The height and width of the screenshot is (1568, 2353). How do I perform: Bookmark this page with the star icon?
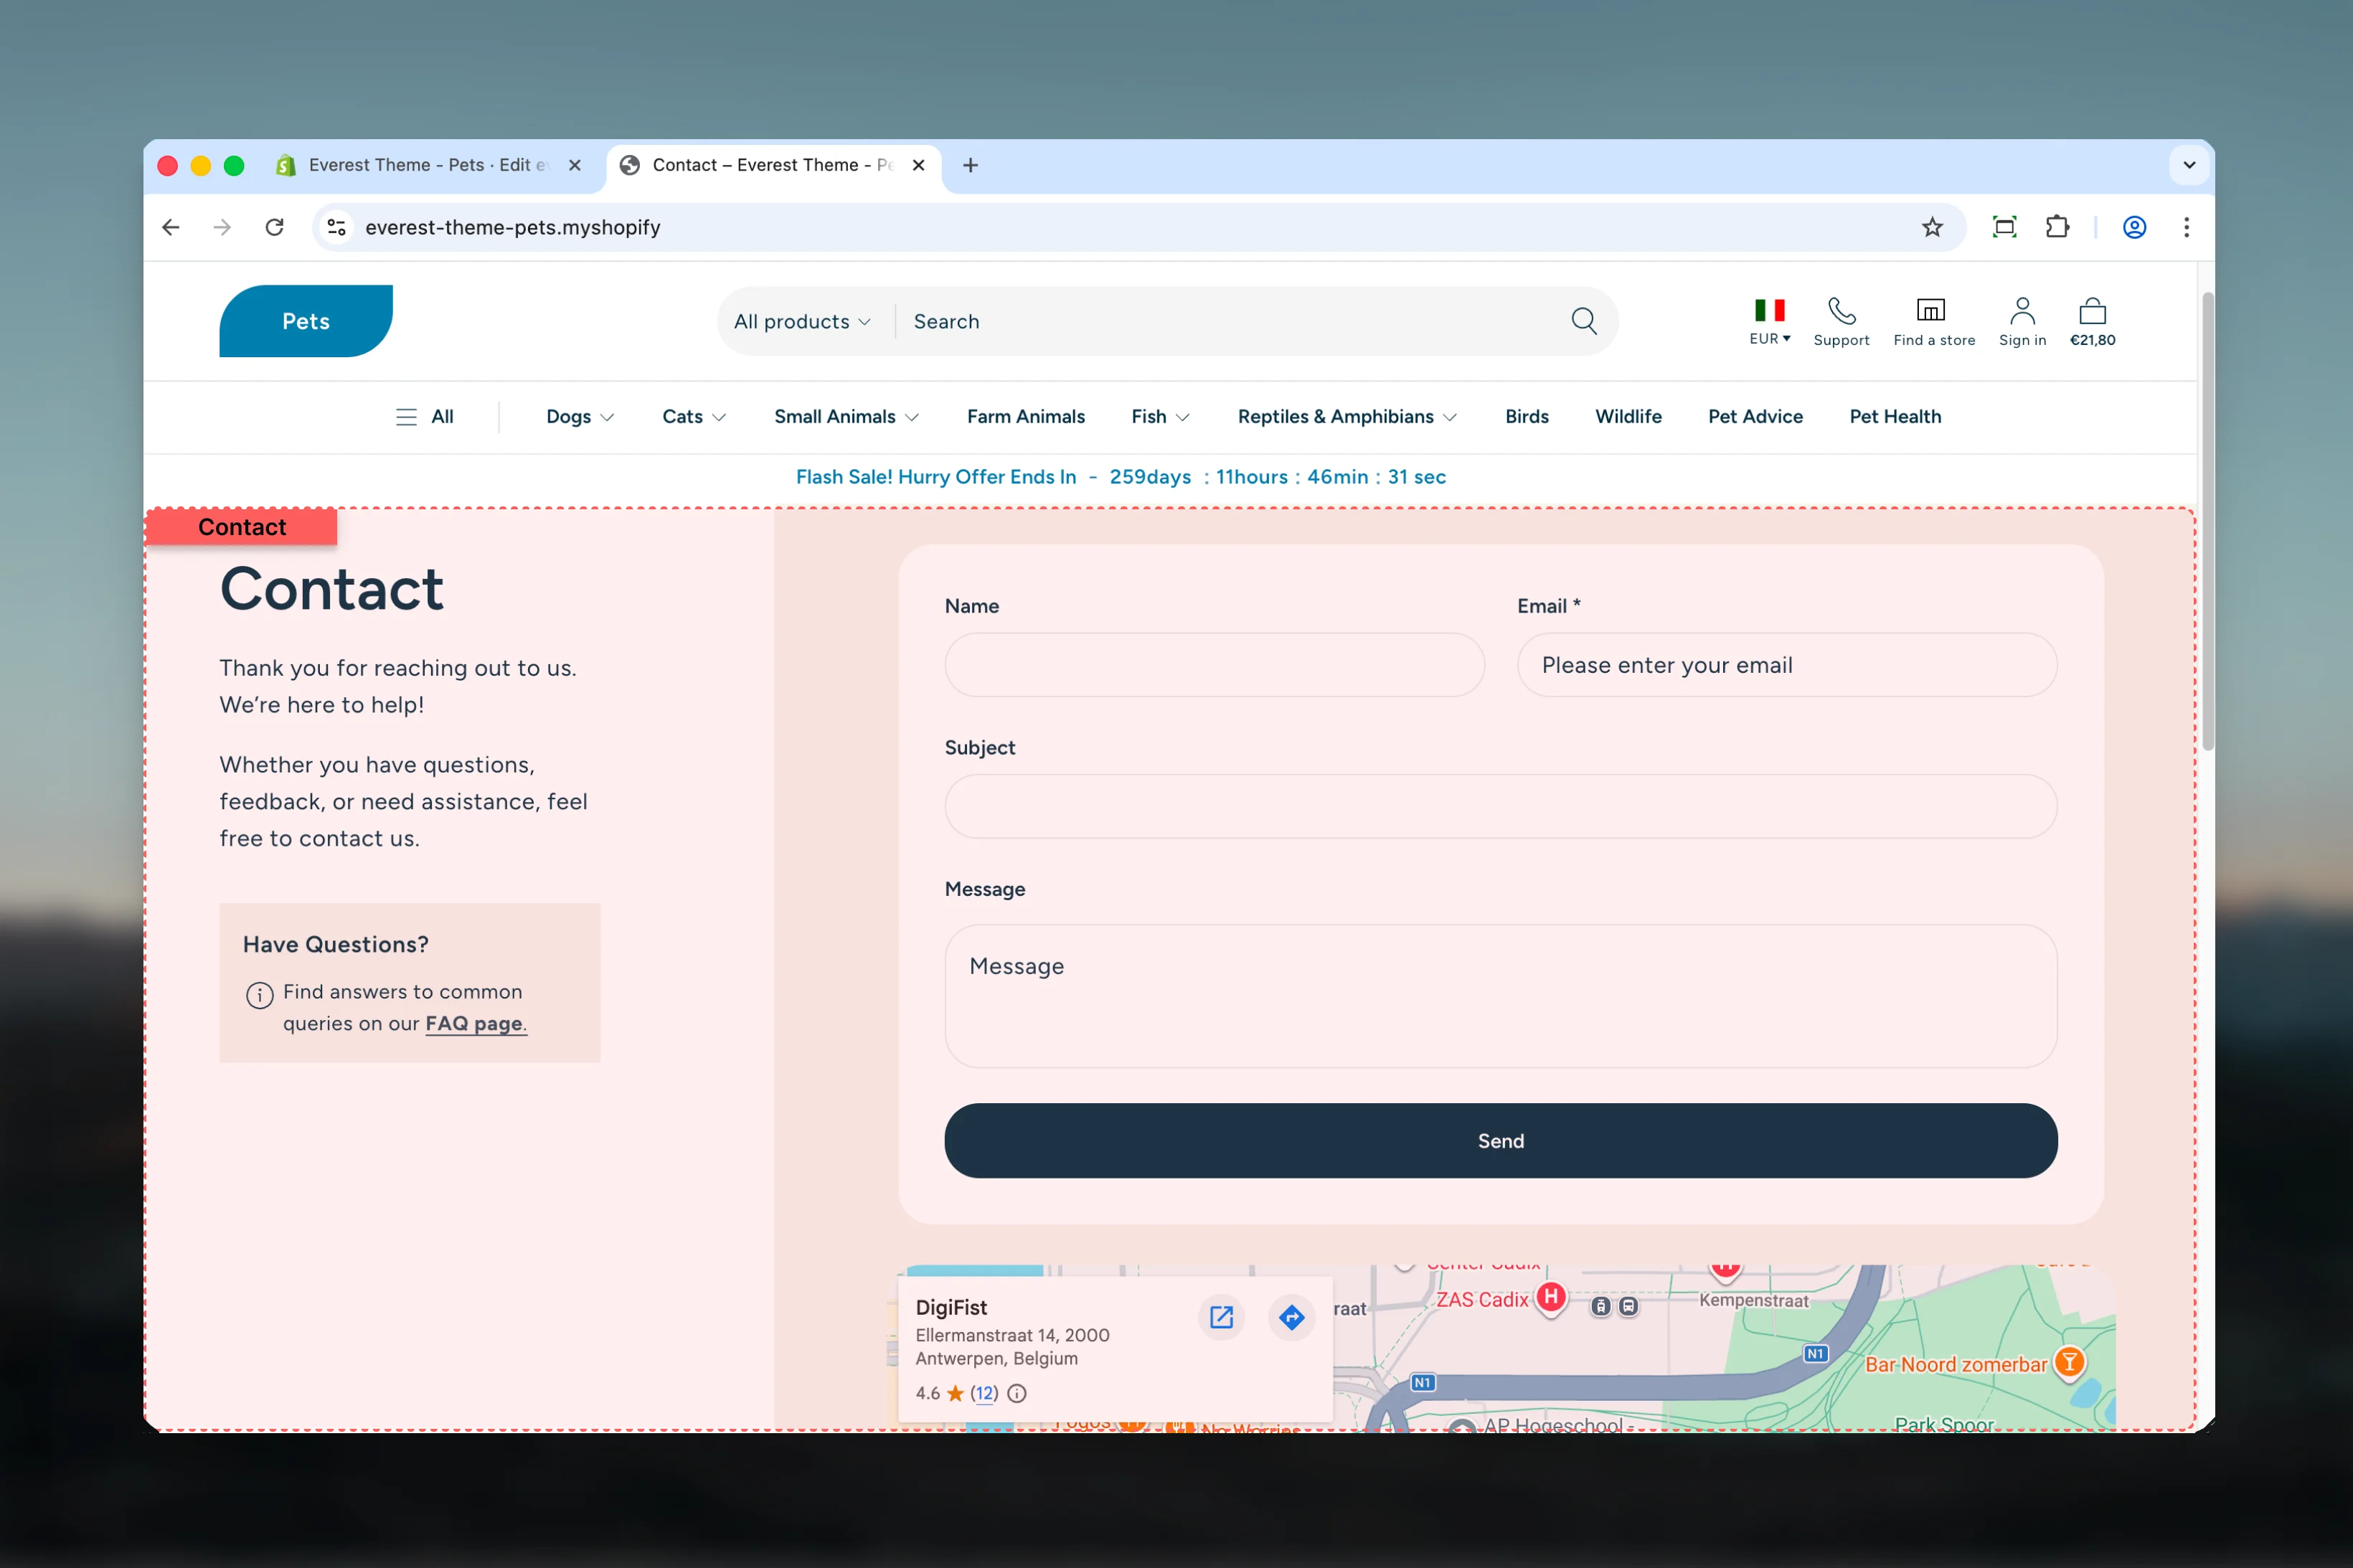[1932, 227]
